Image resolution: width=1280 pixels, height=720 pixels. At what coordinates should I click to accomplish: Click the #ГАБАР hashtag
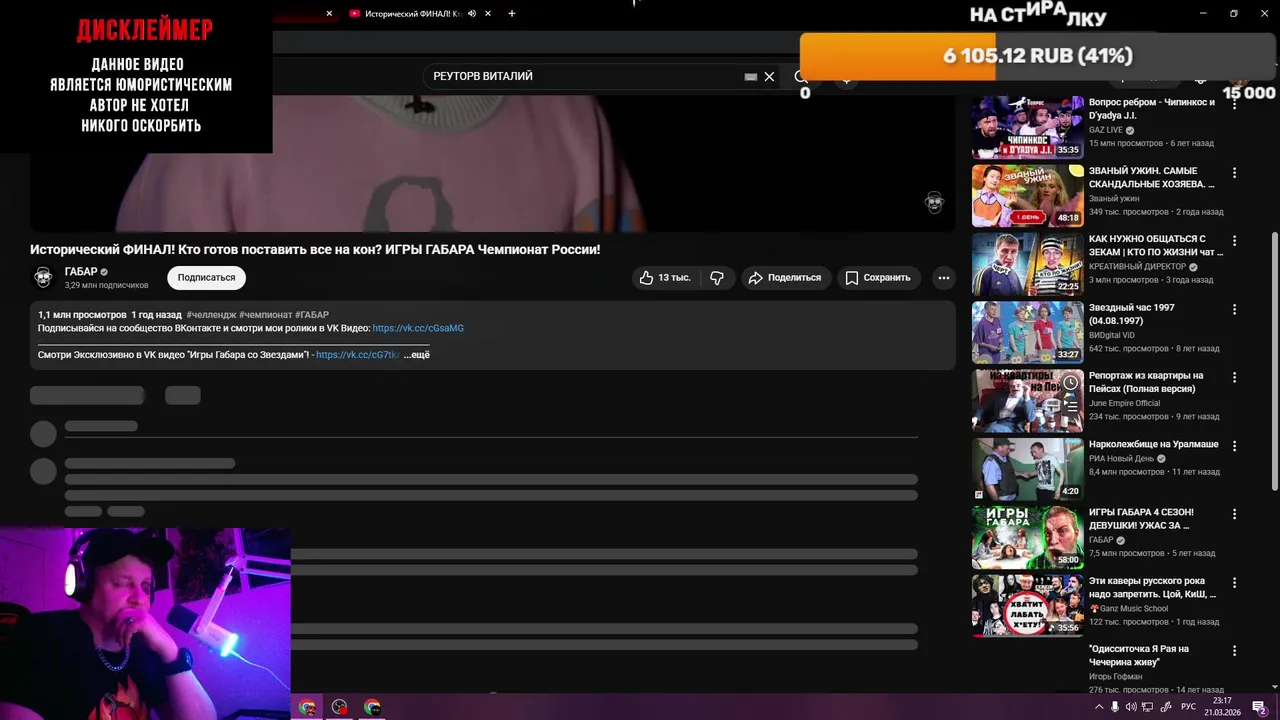pos(312,315)
